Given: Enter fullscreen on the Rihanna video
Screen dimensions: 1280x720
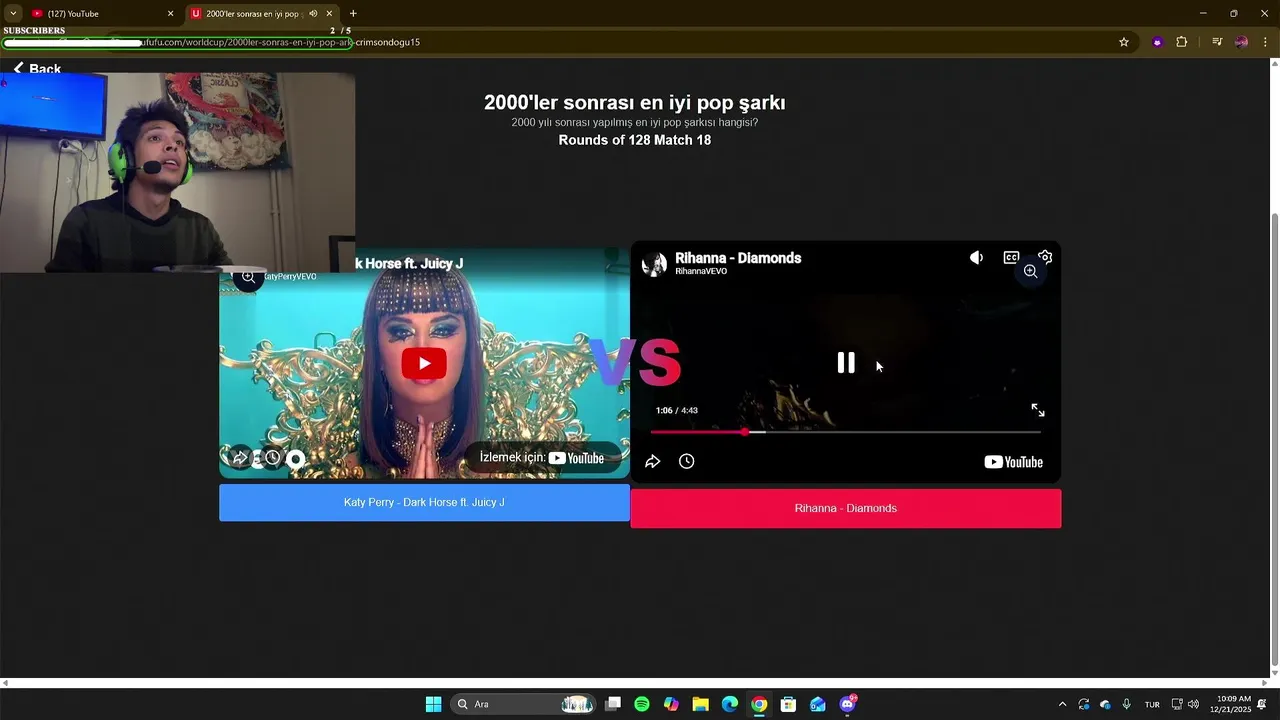Looking at the screenshot, I should [1038, 410].
